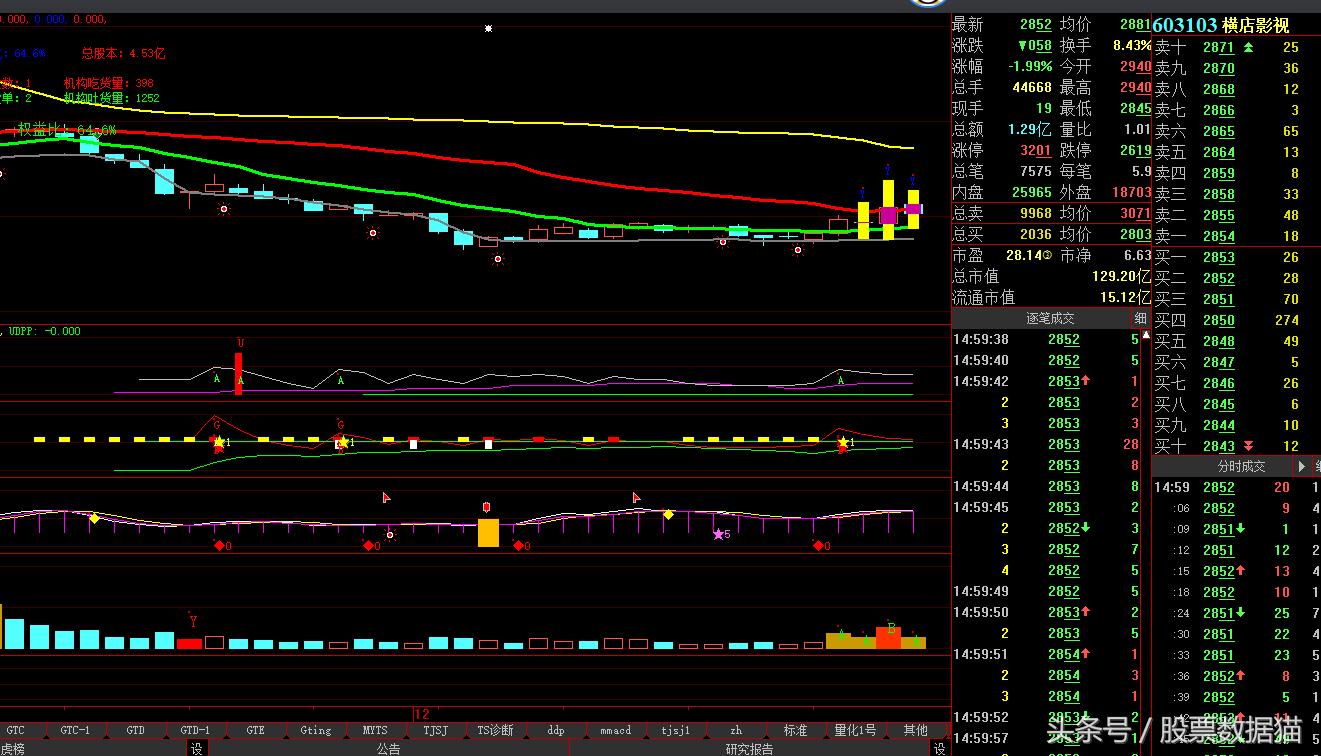Click the green up arrow beside 卖十
The width and height of the screenshot is (1321, 756).
pos(1248,47)
